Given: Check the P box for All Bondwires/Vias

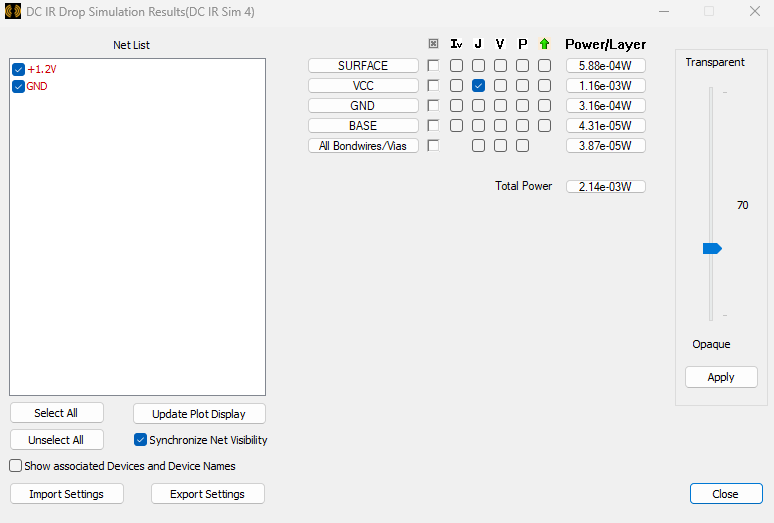Looking at the screenshot, I should [522, 146].
